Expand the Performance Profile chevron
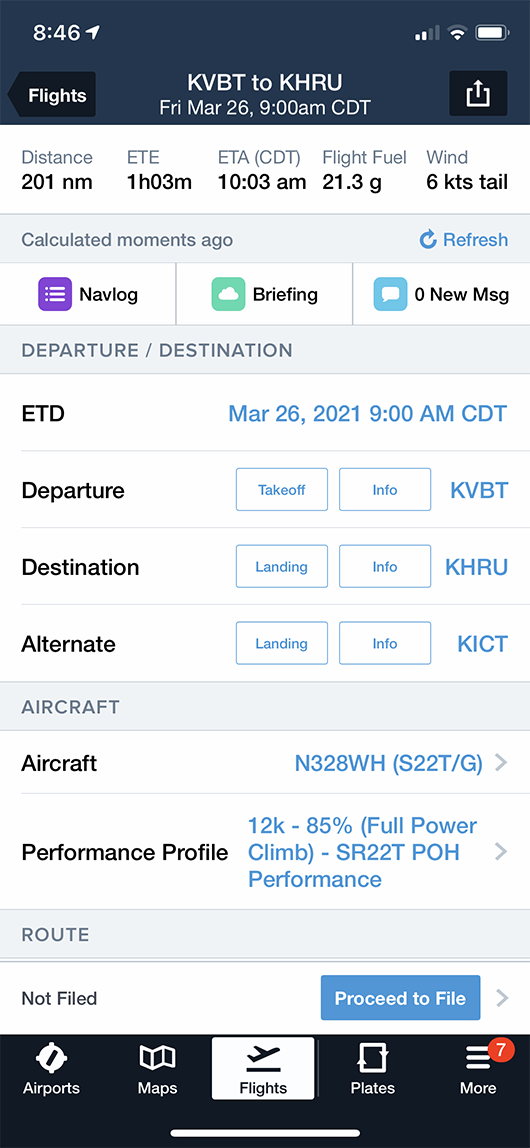Screen dimensions: 530x1148 coord(501,852)
